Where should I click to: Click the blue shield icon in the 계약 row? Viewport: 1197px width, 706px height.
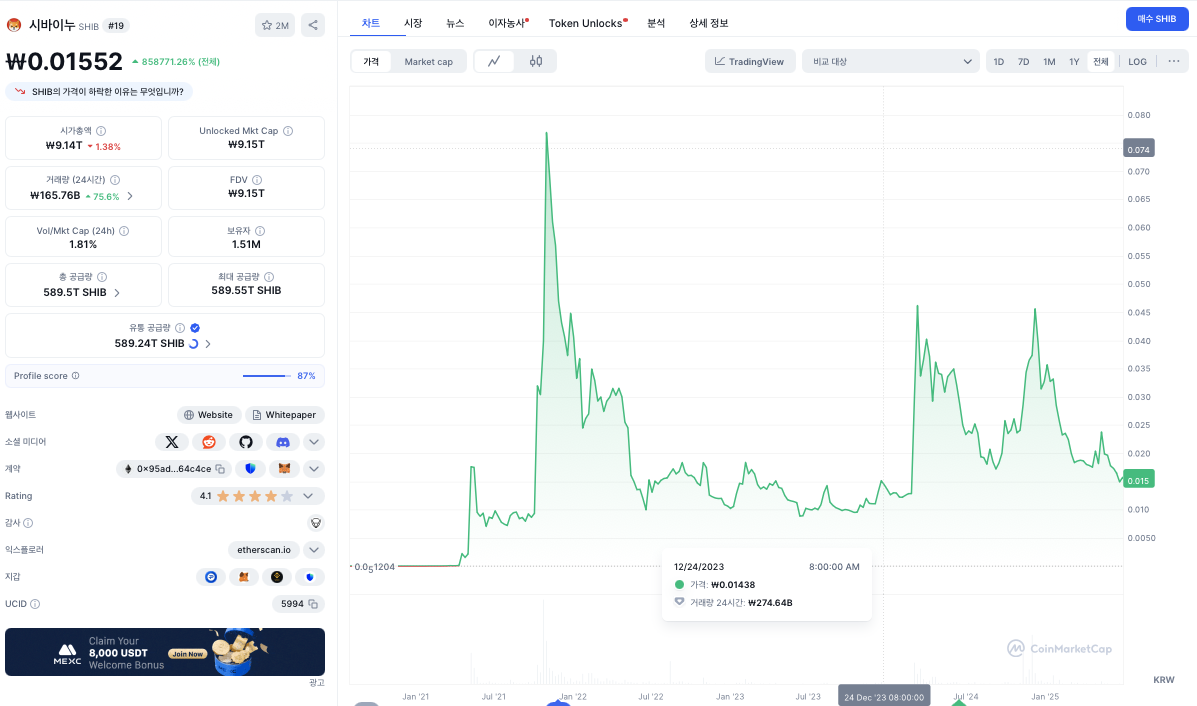[x=250, y=469]
